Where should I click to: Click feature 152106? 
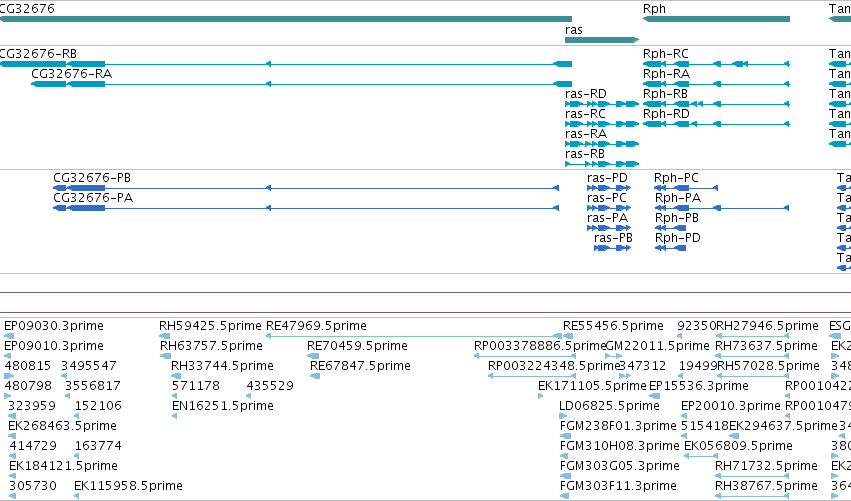[x=98, y=406]
